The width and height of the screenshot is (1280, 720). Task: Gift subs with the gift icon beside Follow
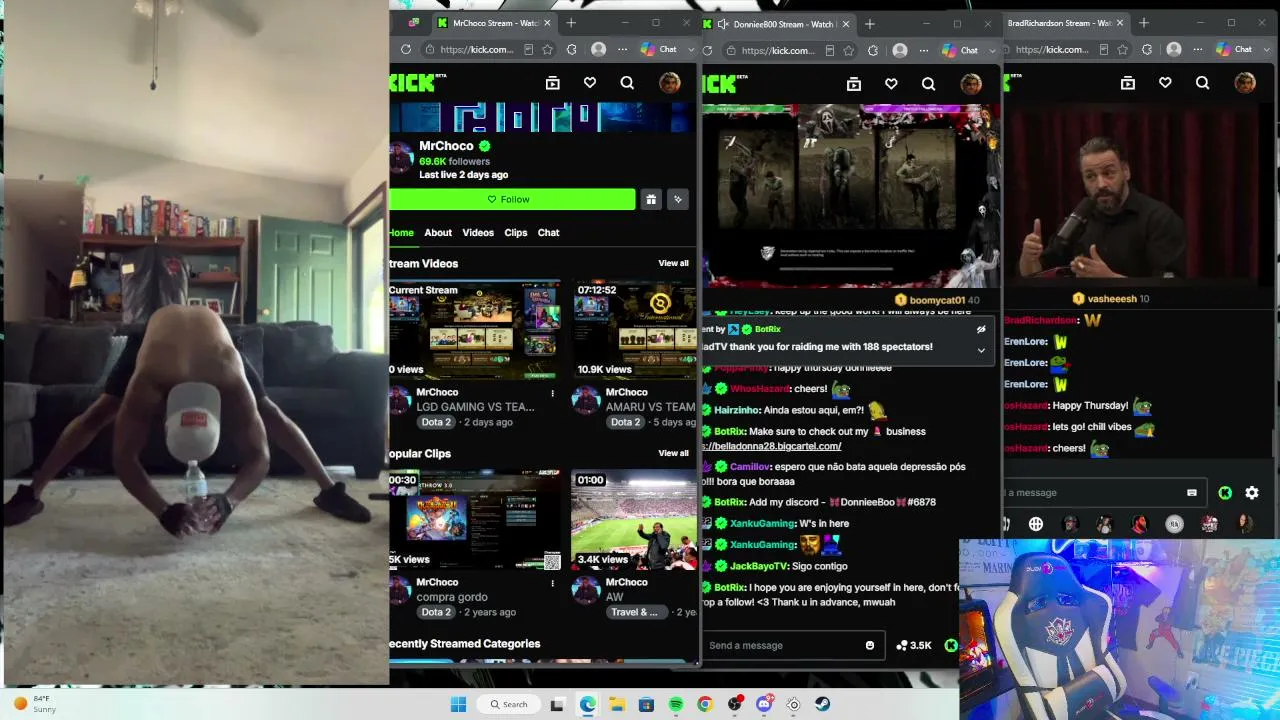coord(651,199)
